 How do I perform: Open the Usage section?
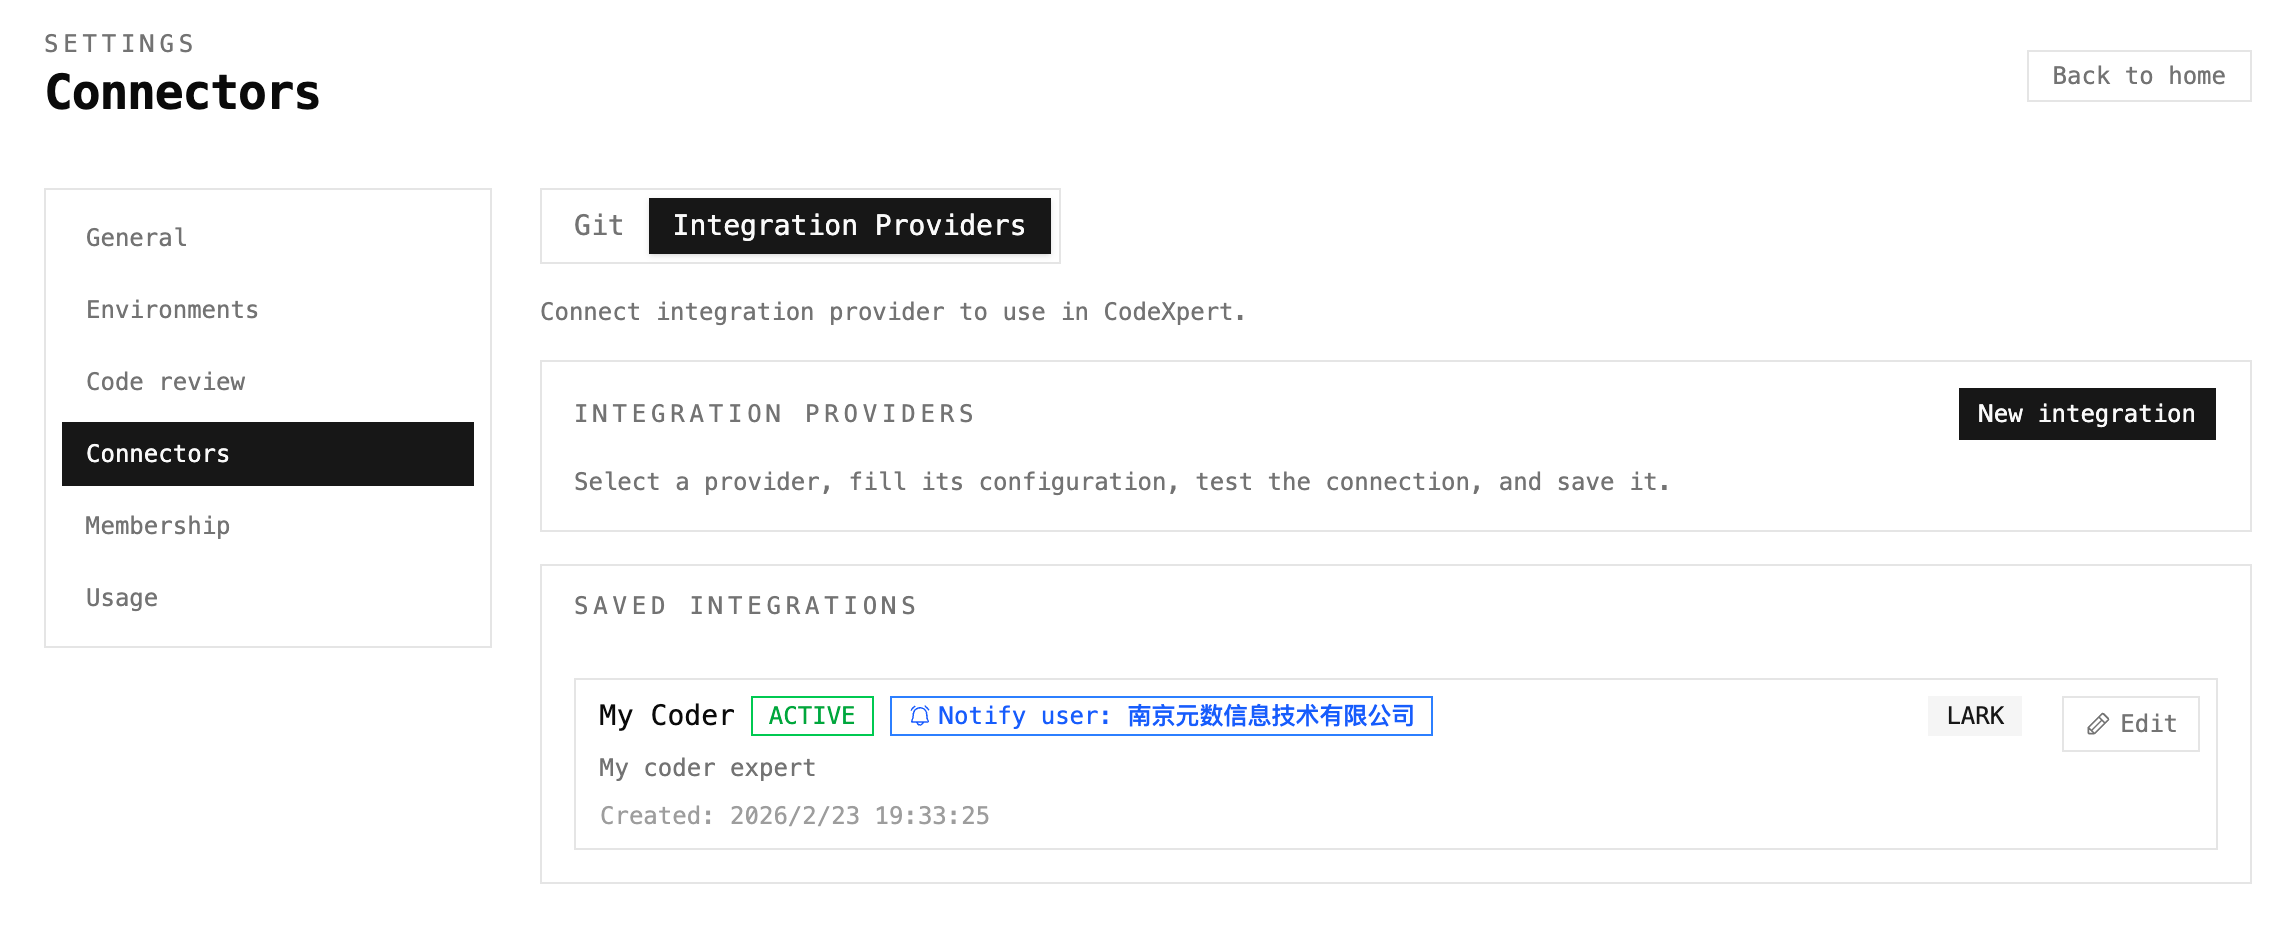[121, 597]
